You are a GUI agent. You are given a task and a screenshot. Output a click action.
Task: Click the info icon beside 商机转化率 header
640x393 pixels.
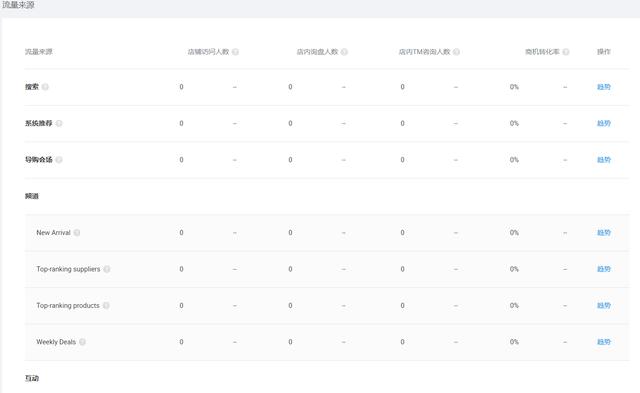pyautogui.click(x=566, y=52)
